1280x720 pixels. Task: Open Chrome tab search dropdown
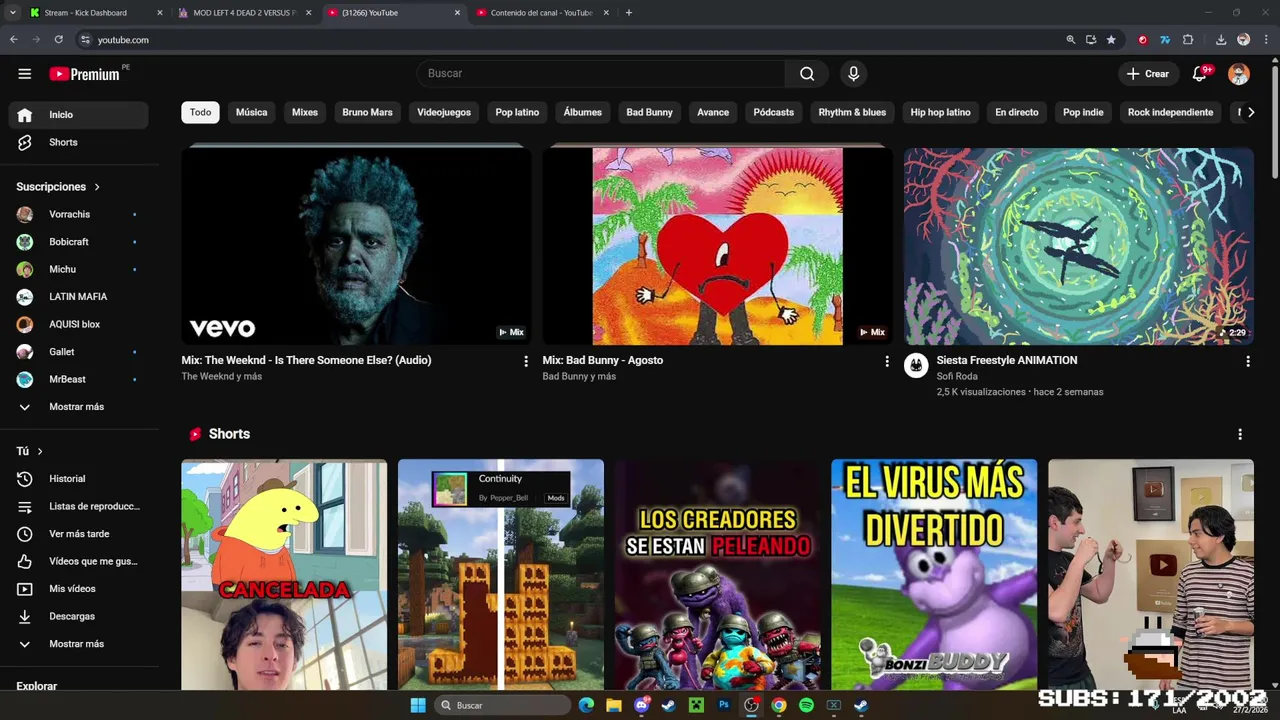tap(13, 13)
